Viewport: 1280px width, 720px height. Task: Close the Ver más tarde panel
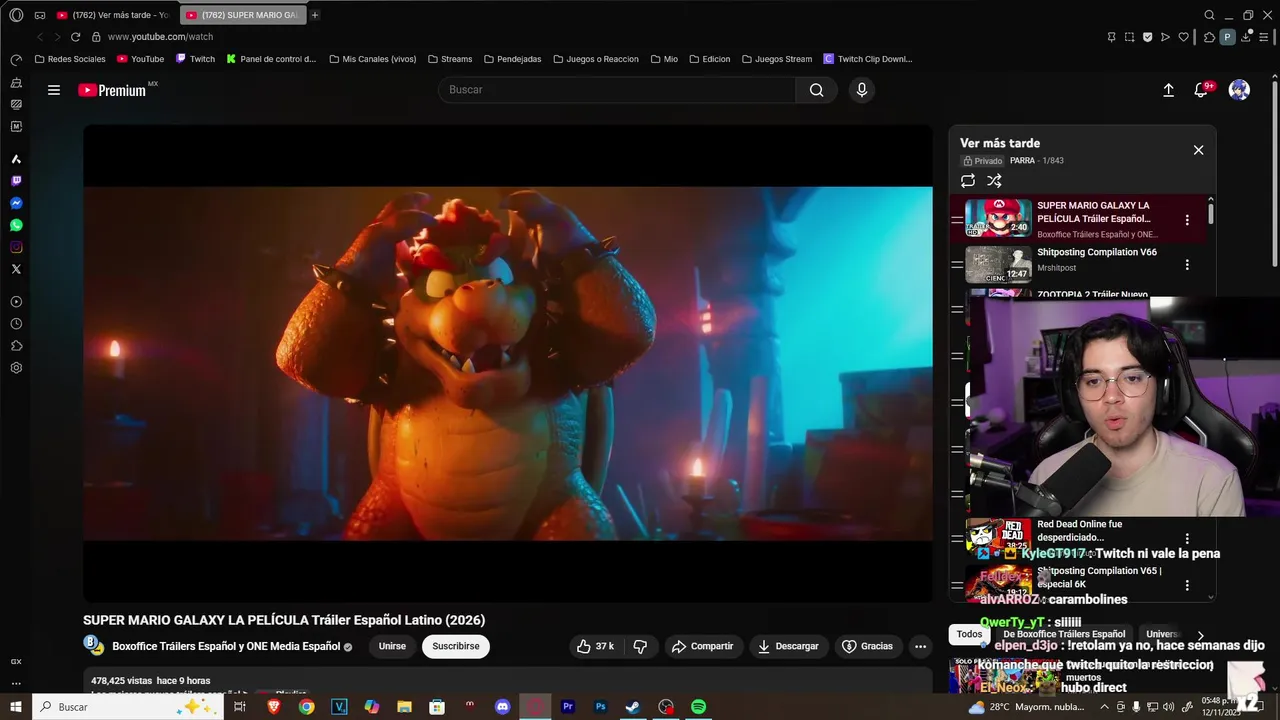[x=1198, y=150]
